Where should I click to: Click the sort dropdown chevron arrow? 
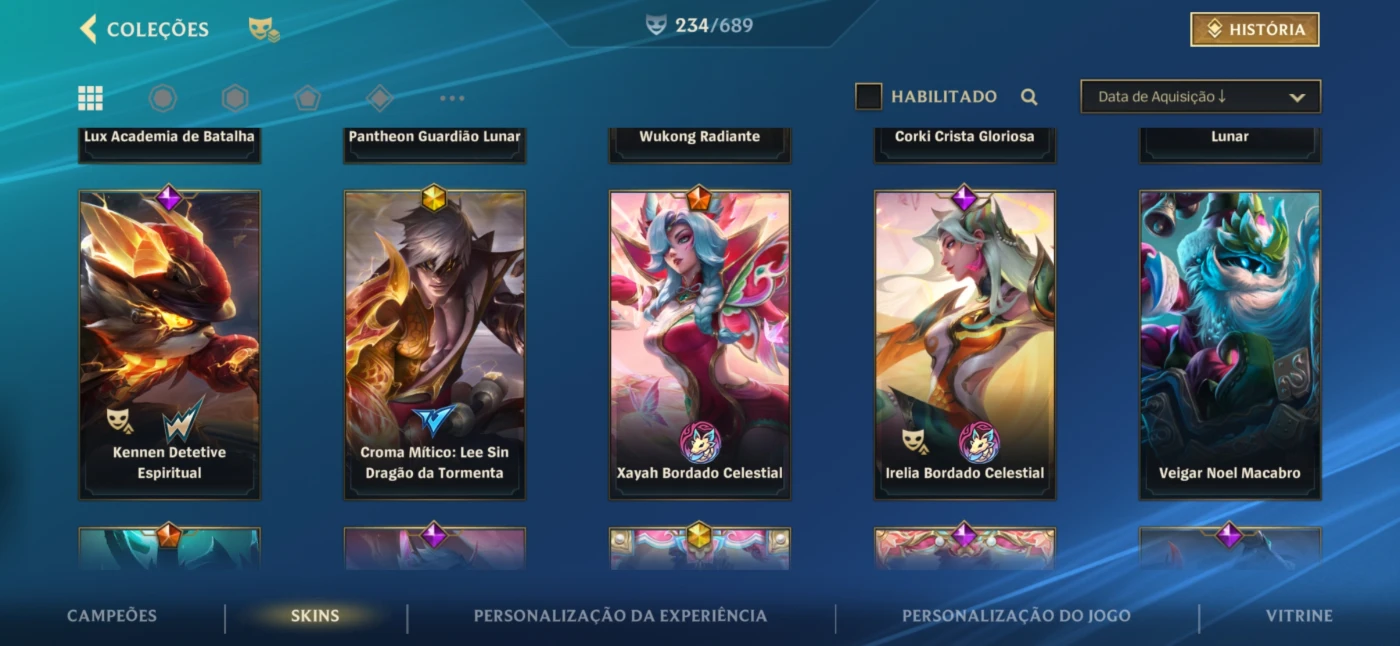click(x=1297, y=98)
